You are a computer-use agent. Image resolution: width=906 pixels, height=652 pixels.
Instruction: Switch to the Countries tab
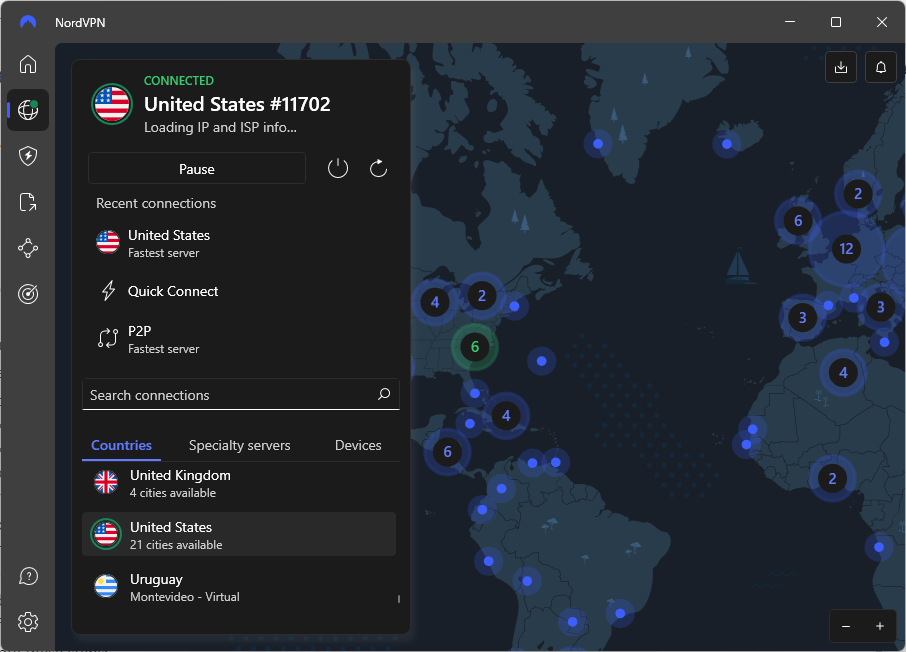coord(121,445)
